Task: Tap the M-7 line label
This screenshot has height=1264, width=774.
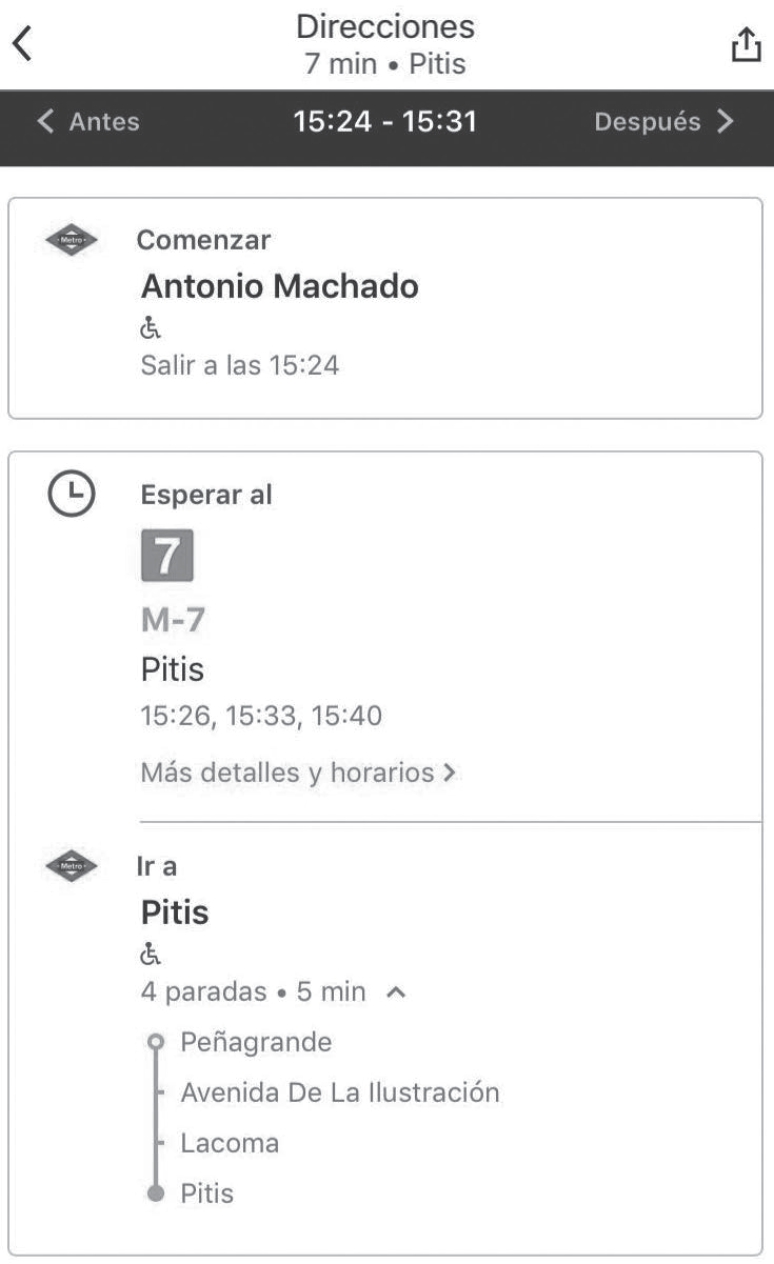Action: [173, 620]
